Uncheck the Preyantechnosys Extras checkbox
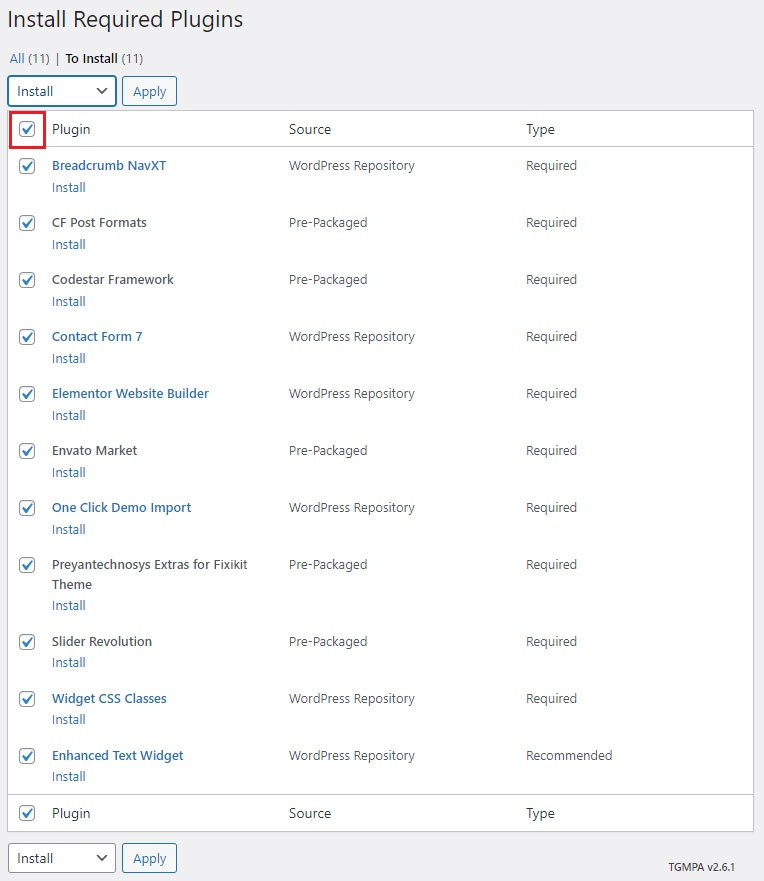The width and height of the screenshot is (764, 881). (27, 565)
